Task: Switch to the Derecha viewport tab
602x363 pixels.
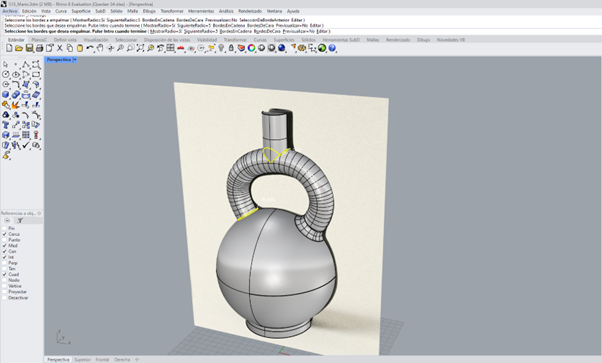Action: pyautogui.click(x=122, y=360)
